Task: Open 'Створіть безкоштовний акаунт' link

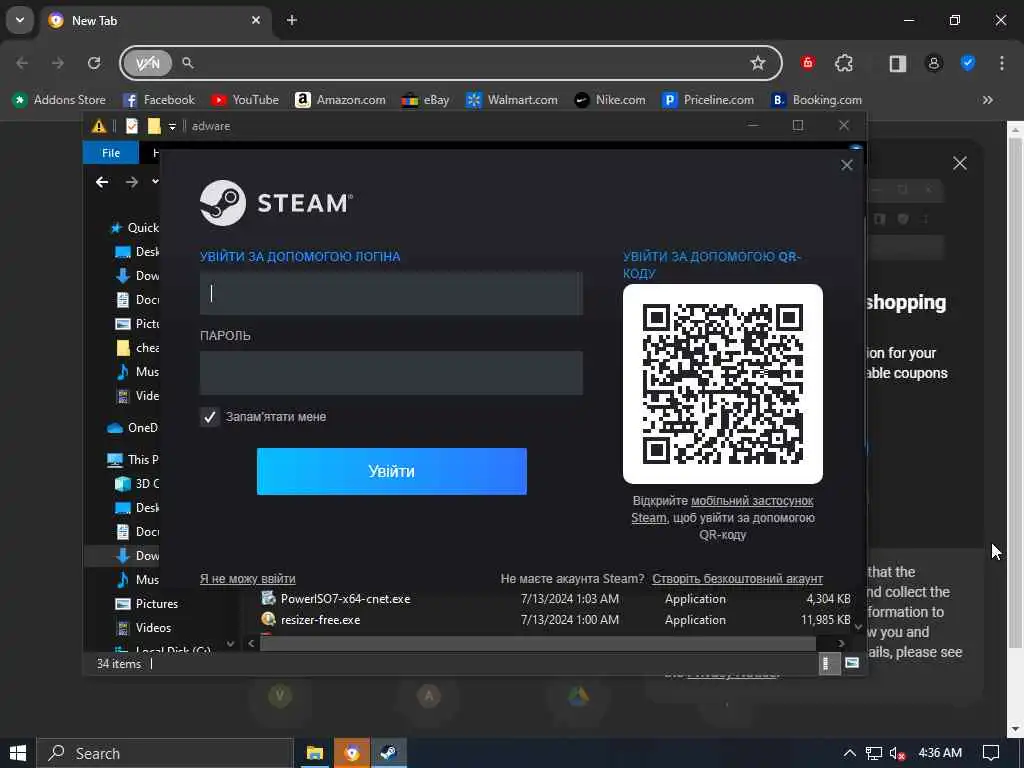Action: point(737,579)
